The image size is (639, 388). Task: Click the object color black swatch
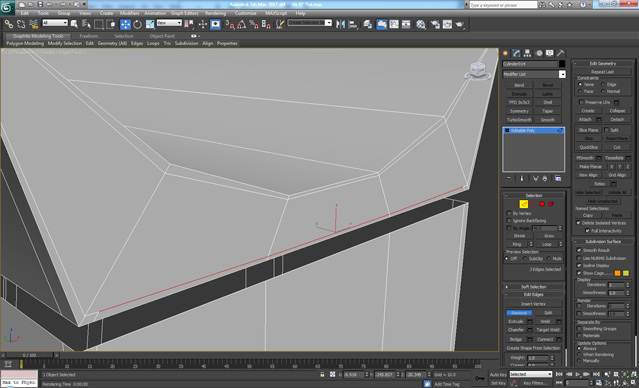click(562, 64)
